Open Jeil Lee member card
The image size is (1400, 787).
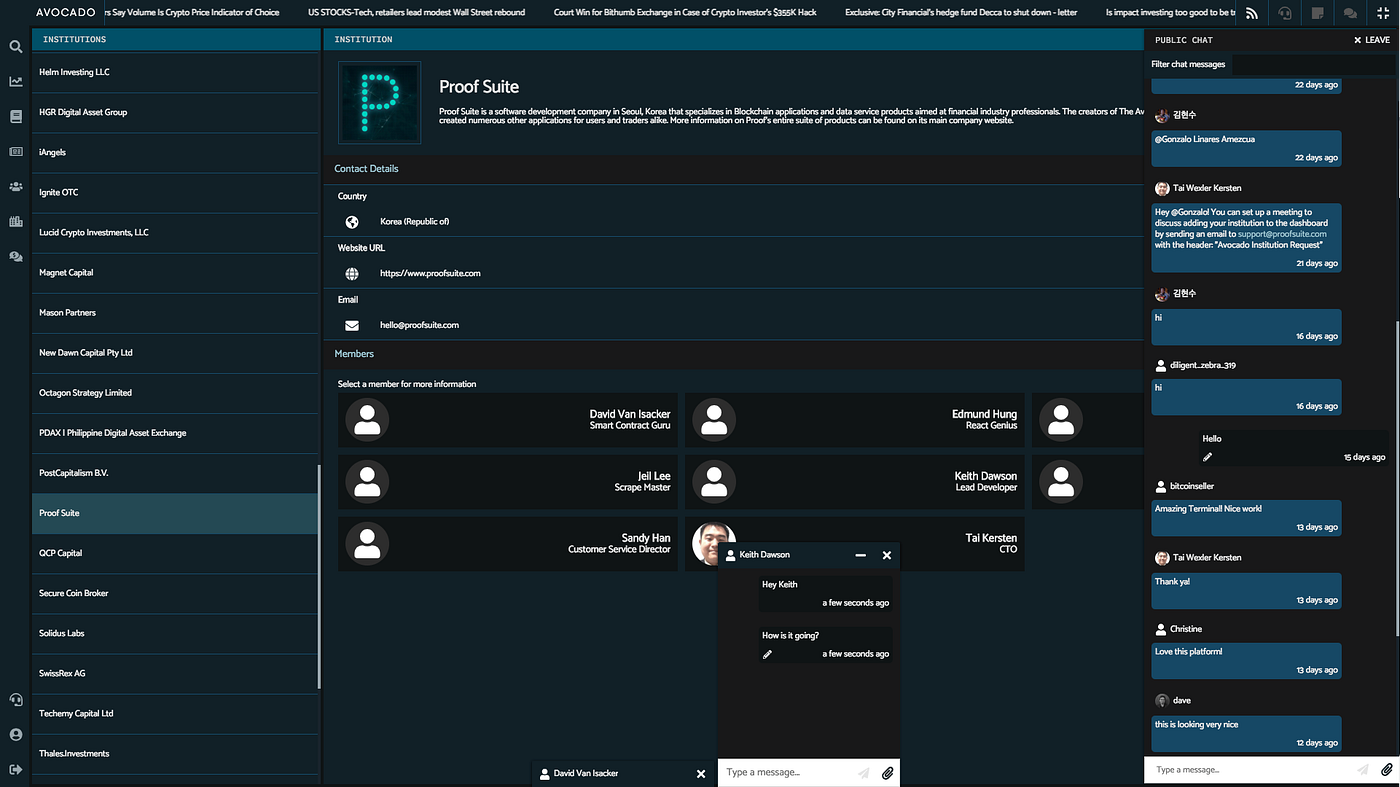pos(508,482)
